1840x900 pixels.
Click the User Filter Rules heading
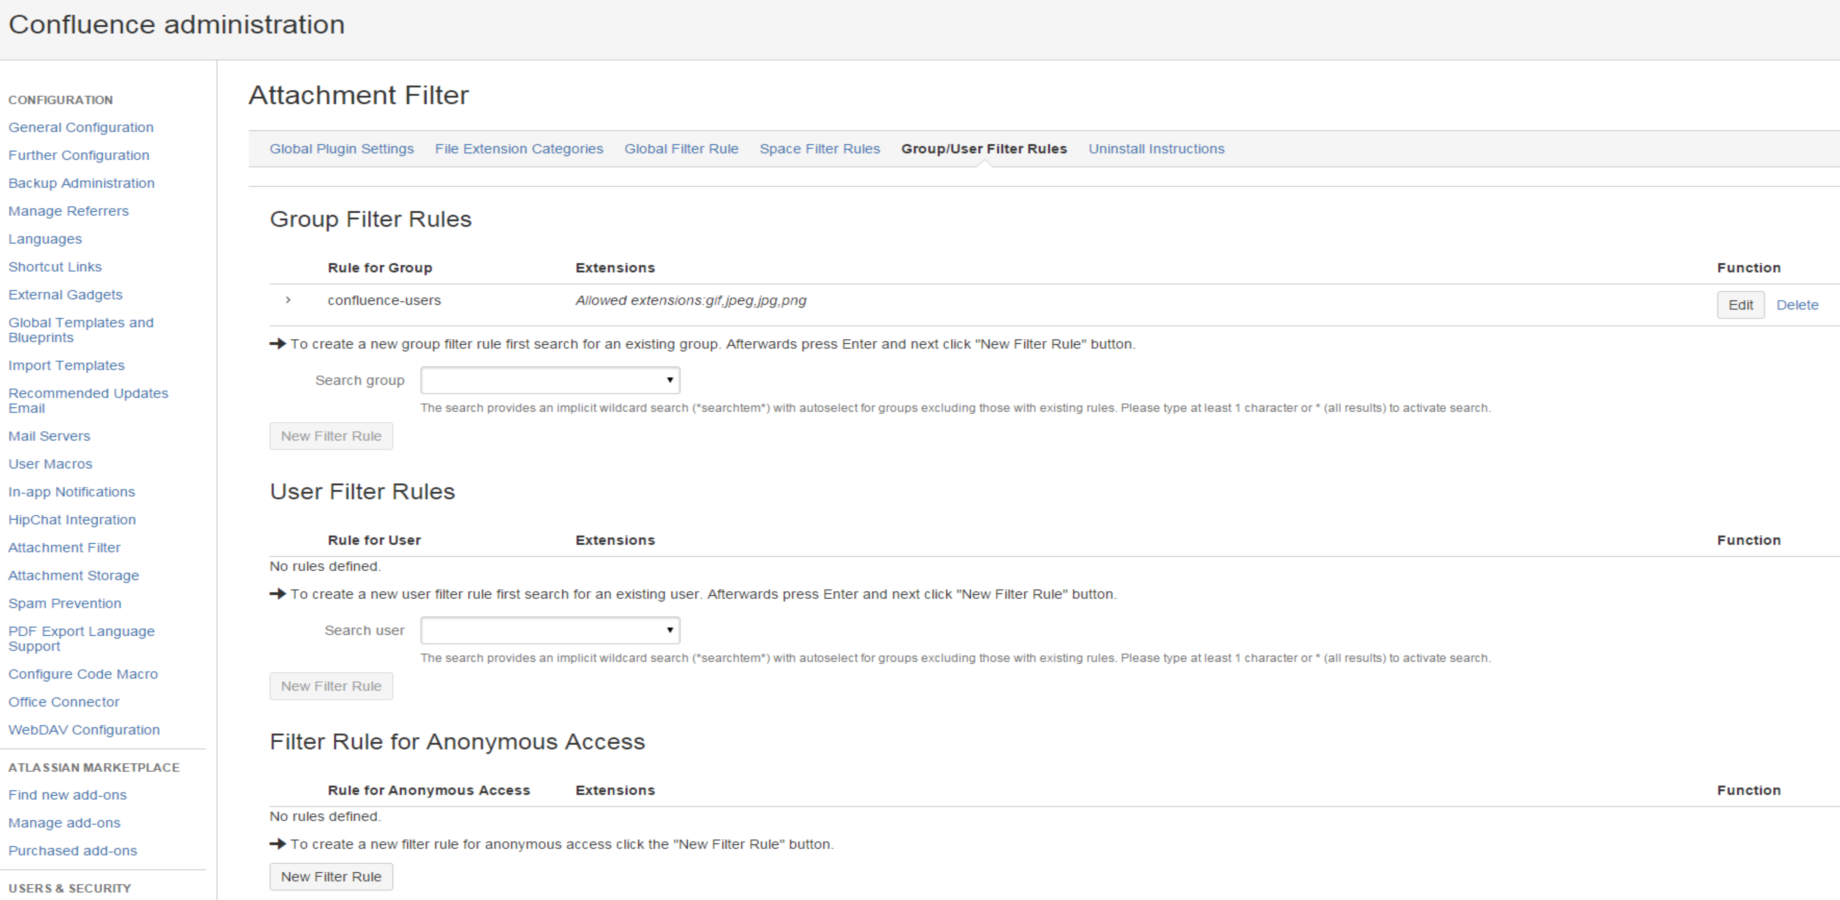click(362, 492)
